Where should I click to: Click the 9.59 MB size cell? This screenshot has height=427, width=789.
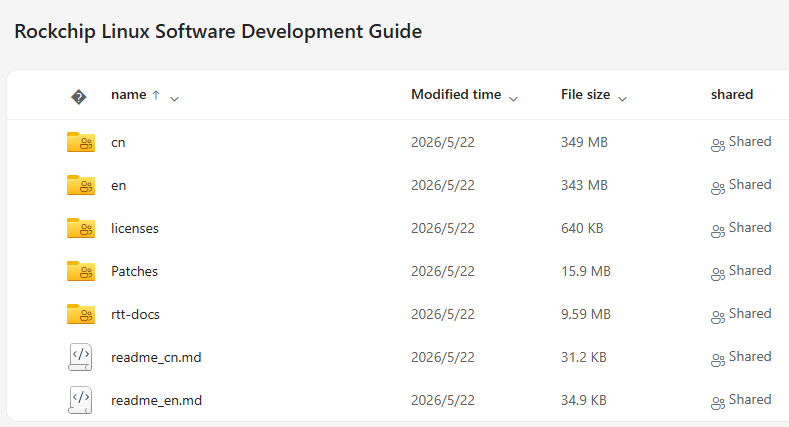coord(586,314)
